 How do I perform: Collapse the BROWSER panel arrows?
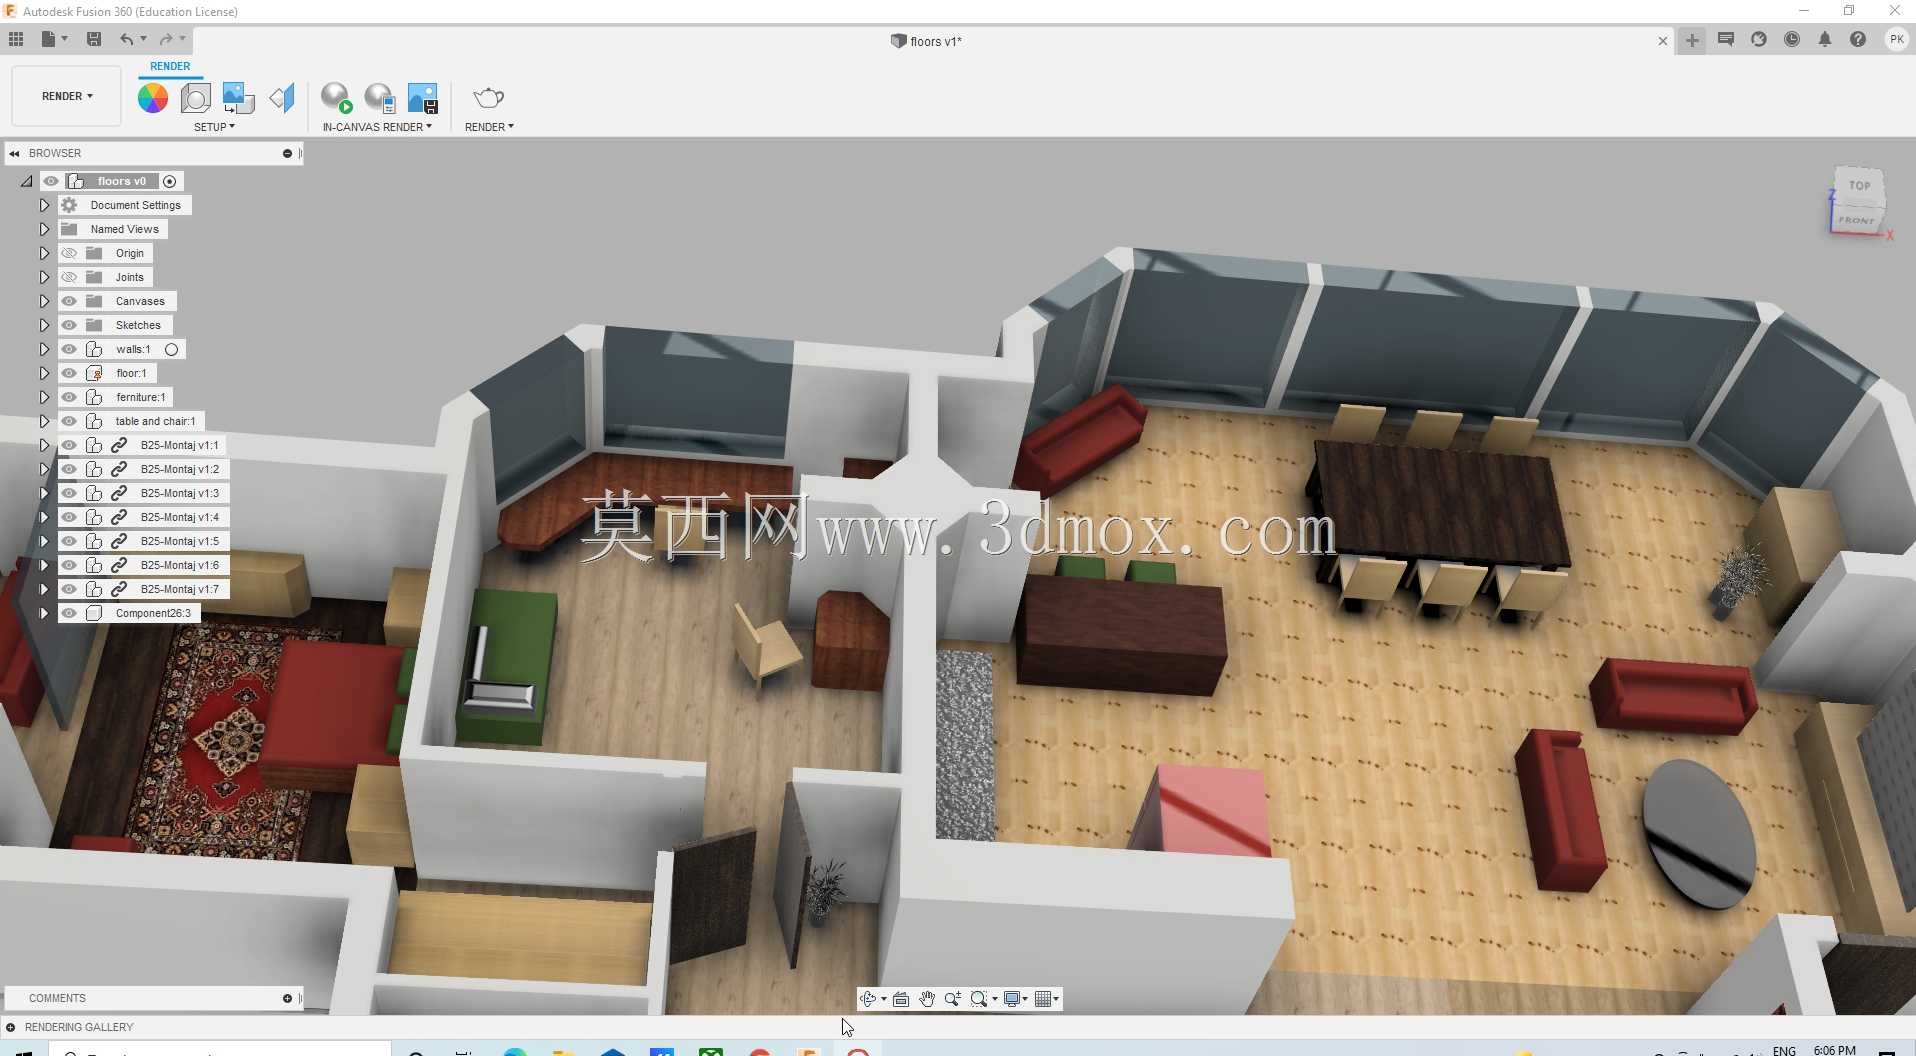coord(14,153)
